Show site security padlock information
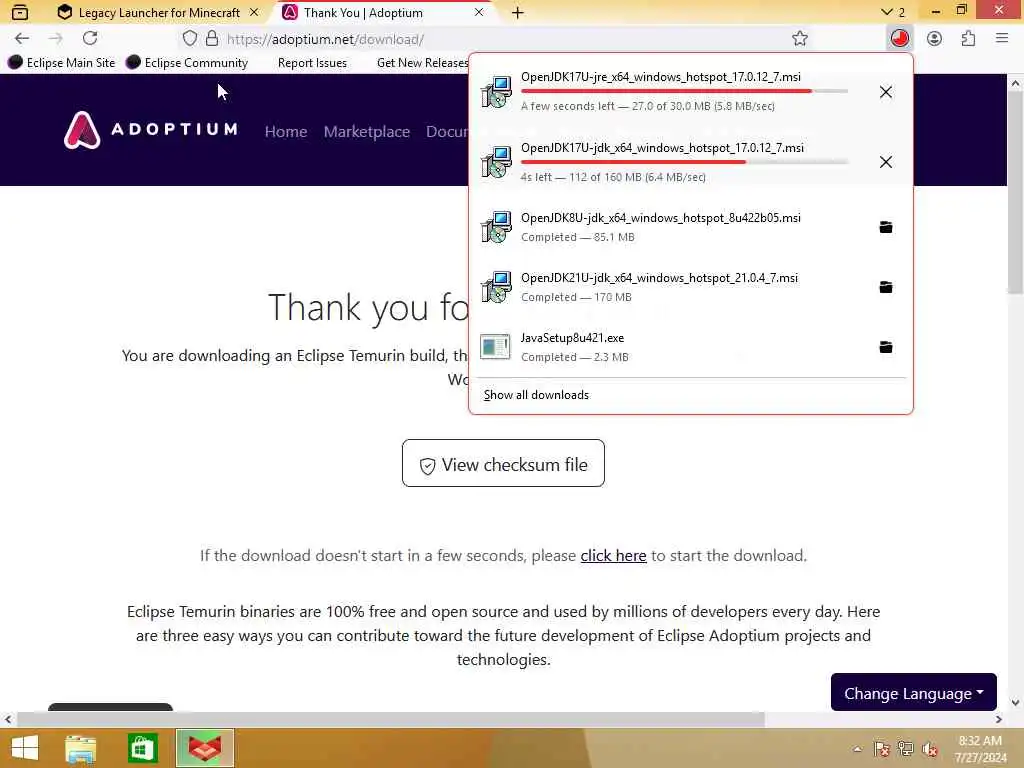Image resolution: width=1024 pixels, height=768 pixels. click(x=212, y=39)
